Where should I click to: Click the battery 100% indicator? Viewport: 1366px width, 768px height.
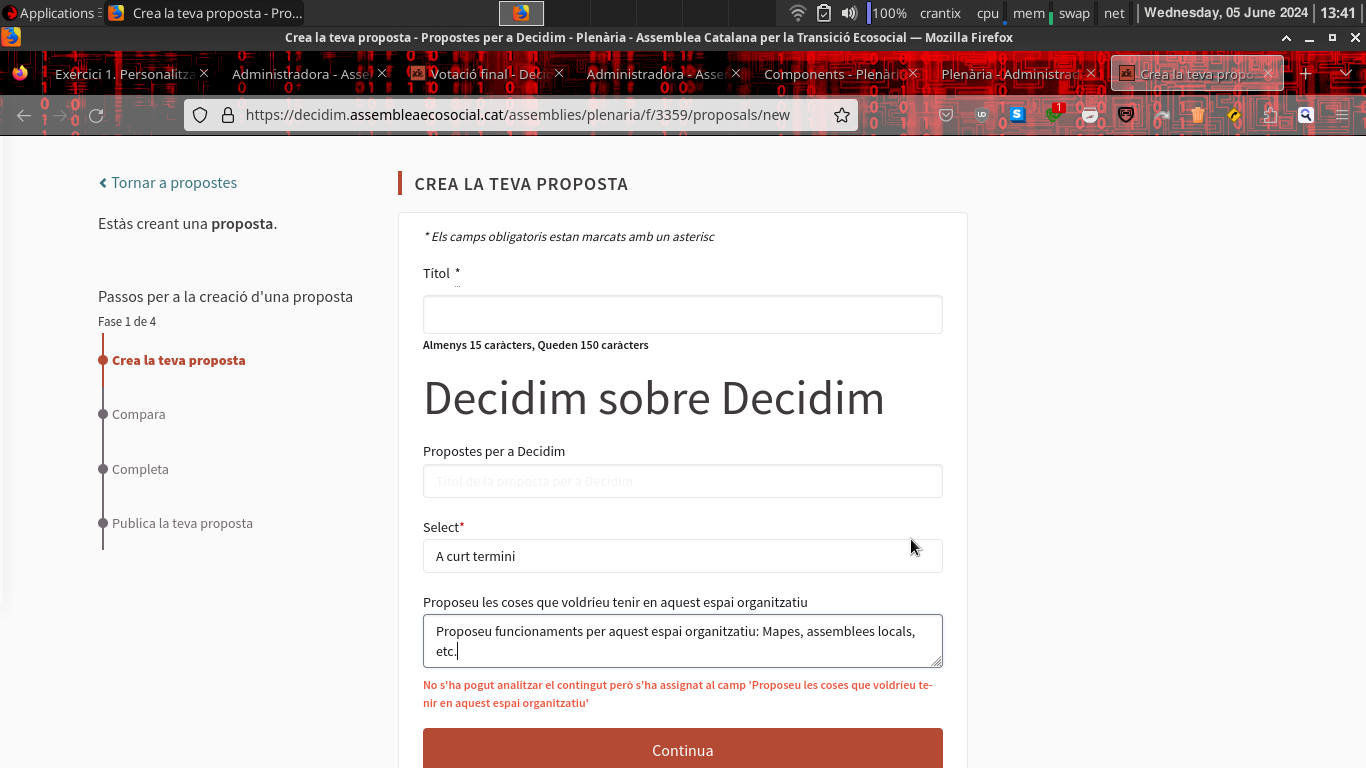pyautogui.click(x=889, y=13)
